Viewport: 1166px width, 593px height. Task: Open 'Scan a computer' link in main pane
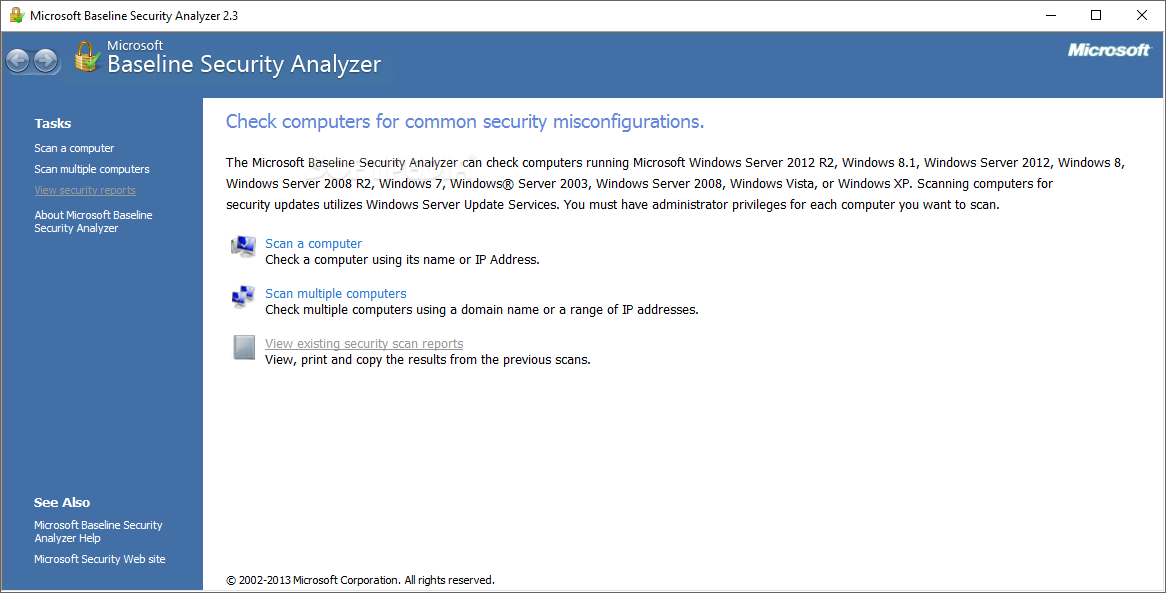(313, 243)
